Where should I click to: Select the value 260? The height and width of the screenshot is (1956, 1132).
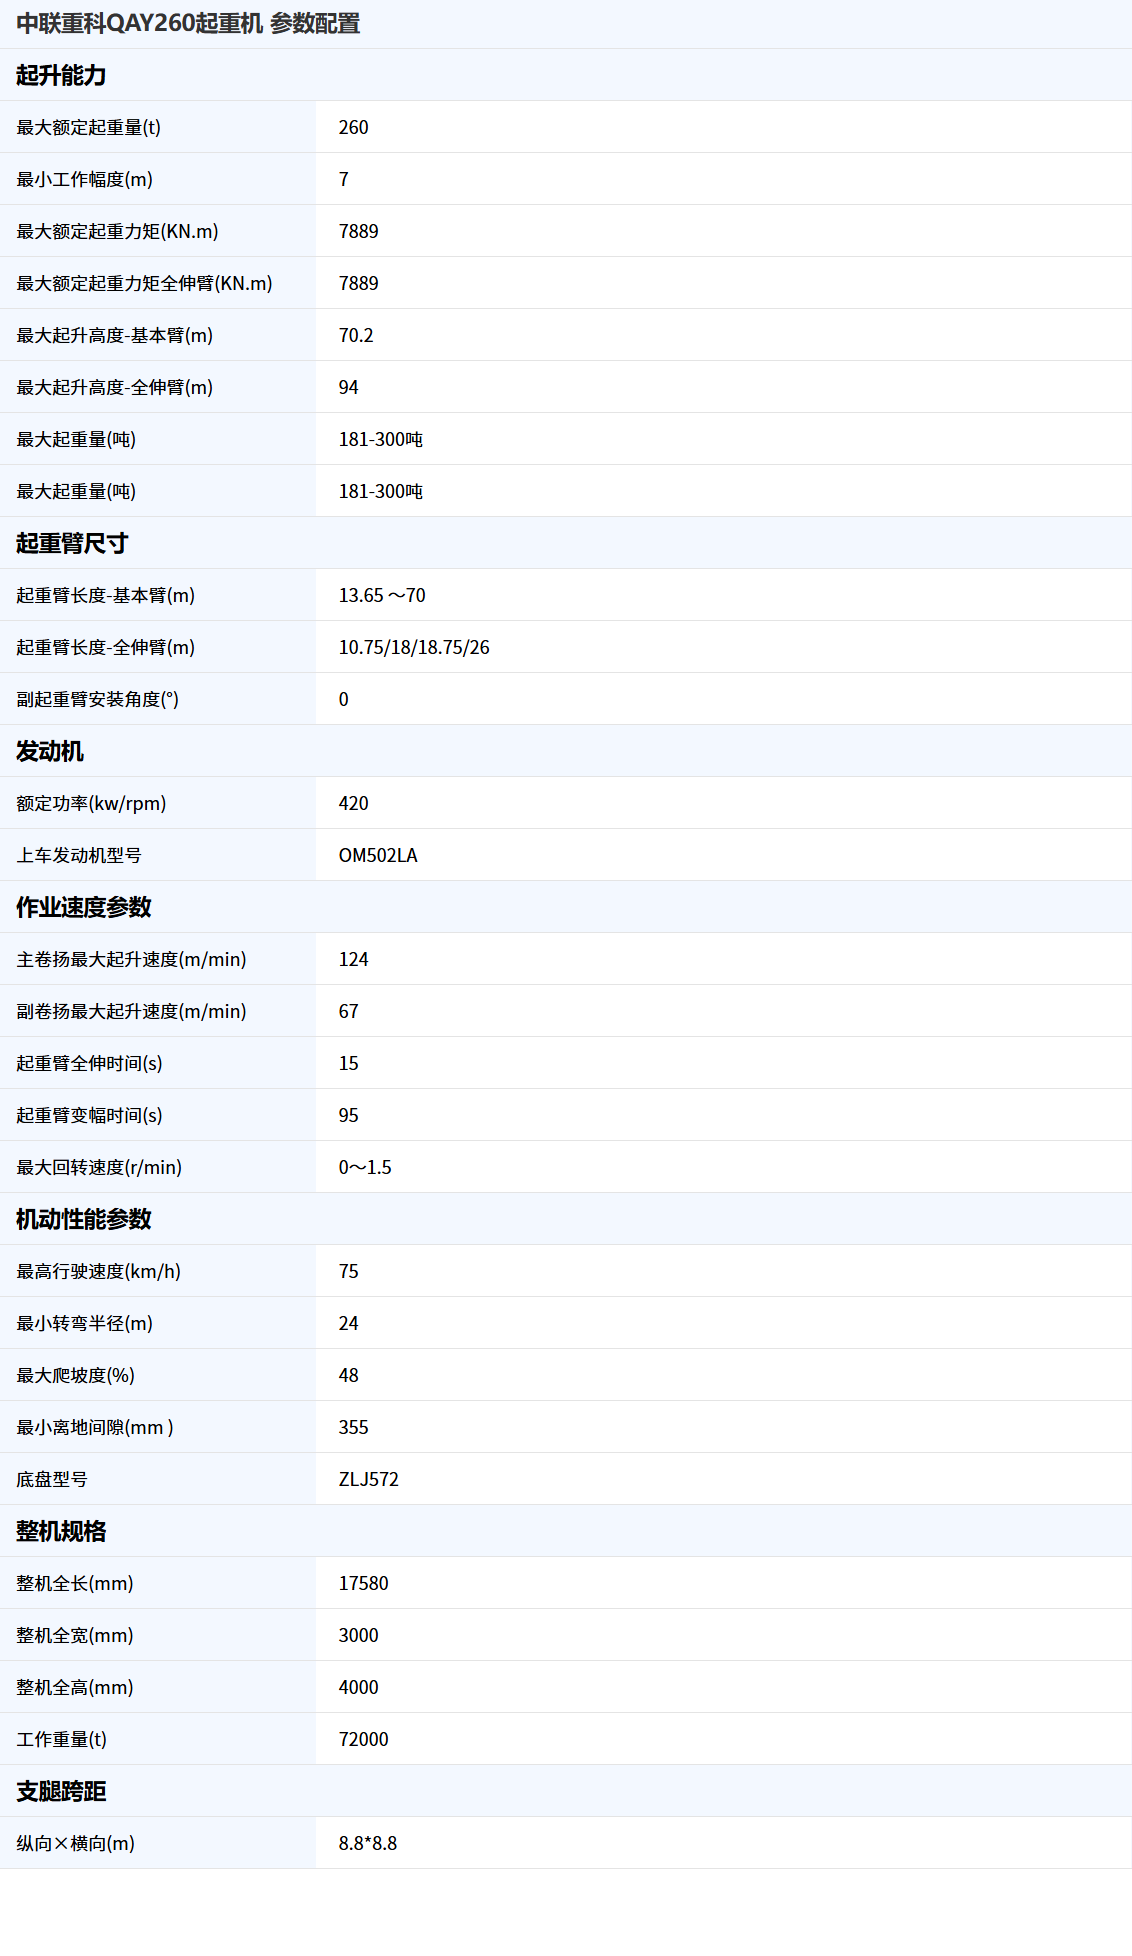pos(354,127)
